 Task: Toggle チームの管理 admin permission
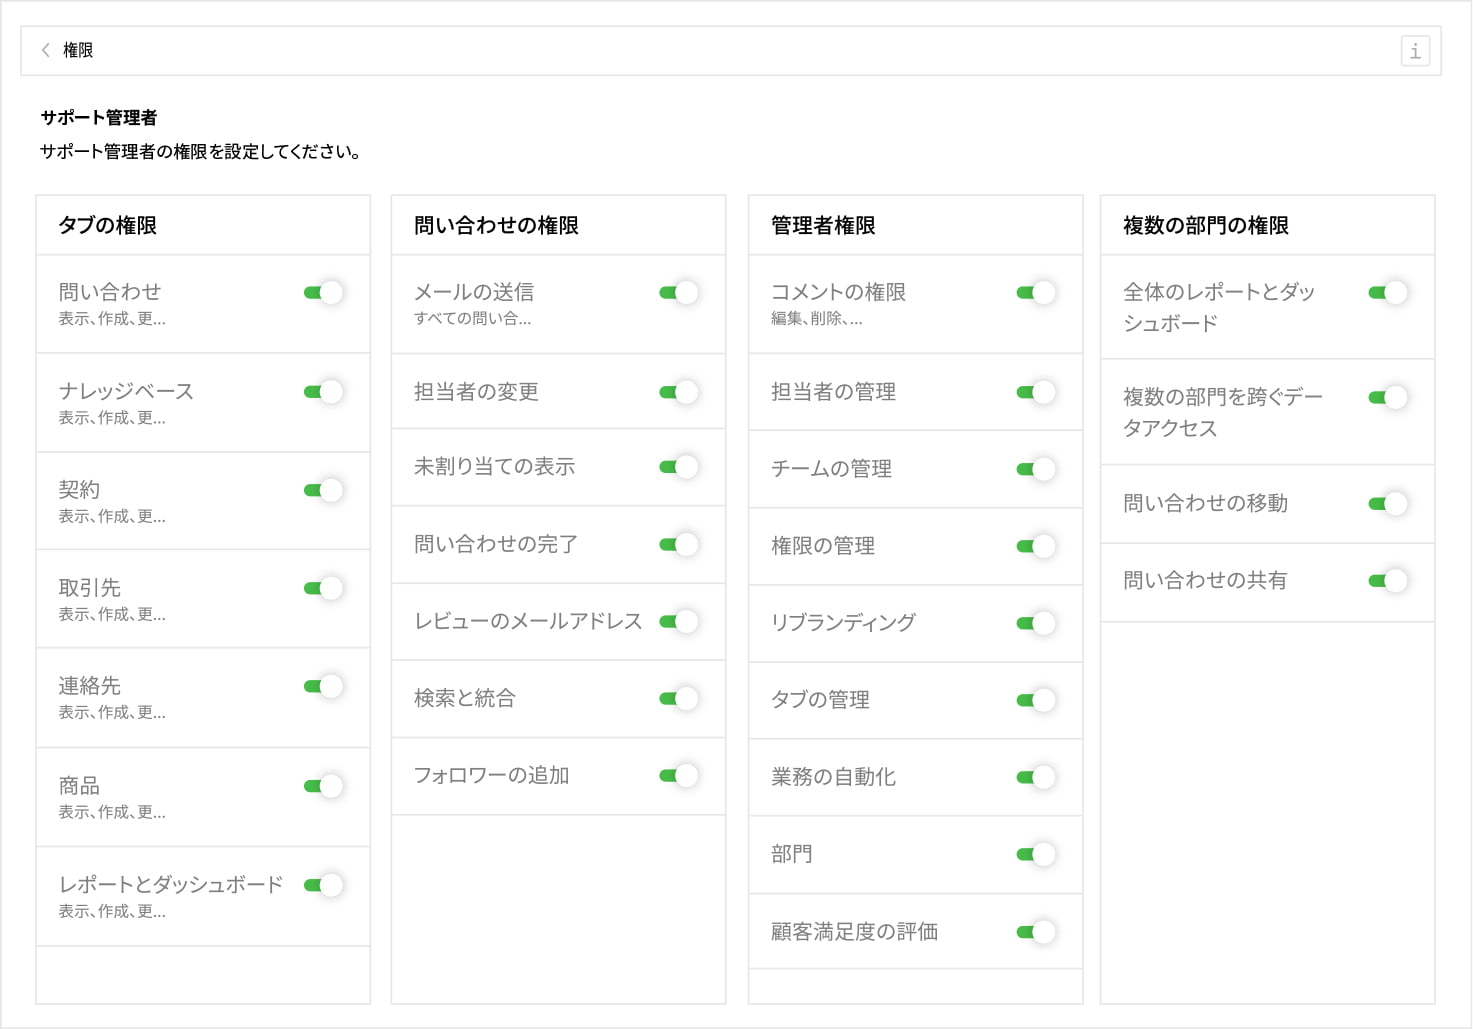[1036, 470]
